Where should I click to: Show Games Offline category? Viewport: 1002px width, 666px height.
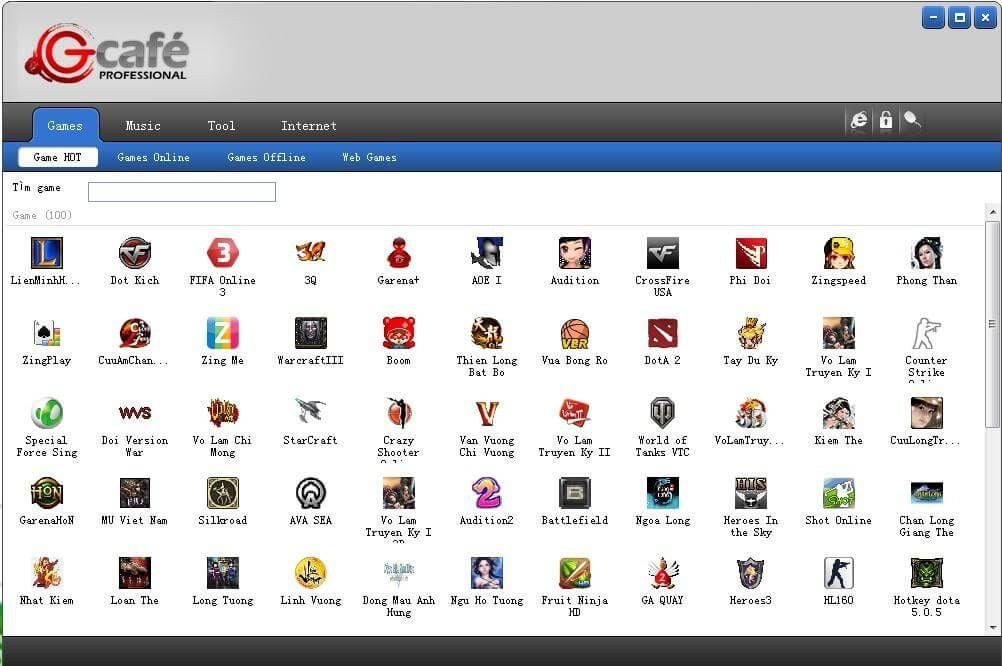coord(266,157)
